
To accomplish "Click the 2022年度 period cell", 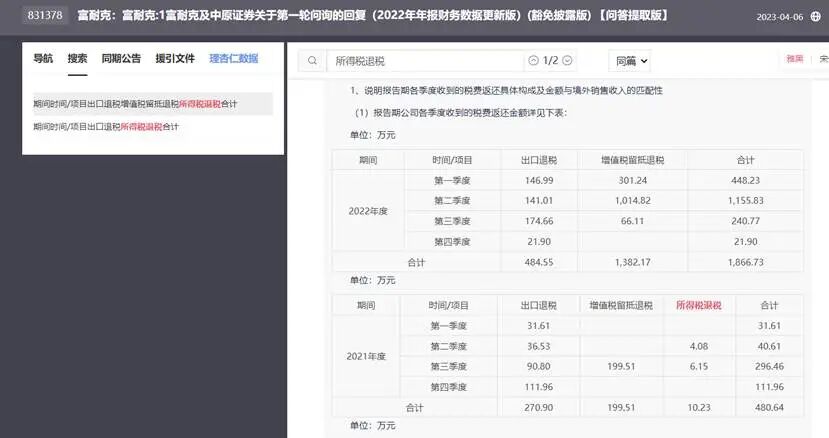I will [368, 211].
